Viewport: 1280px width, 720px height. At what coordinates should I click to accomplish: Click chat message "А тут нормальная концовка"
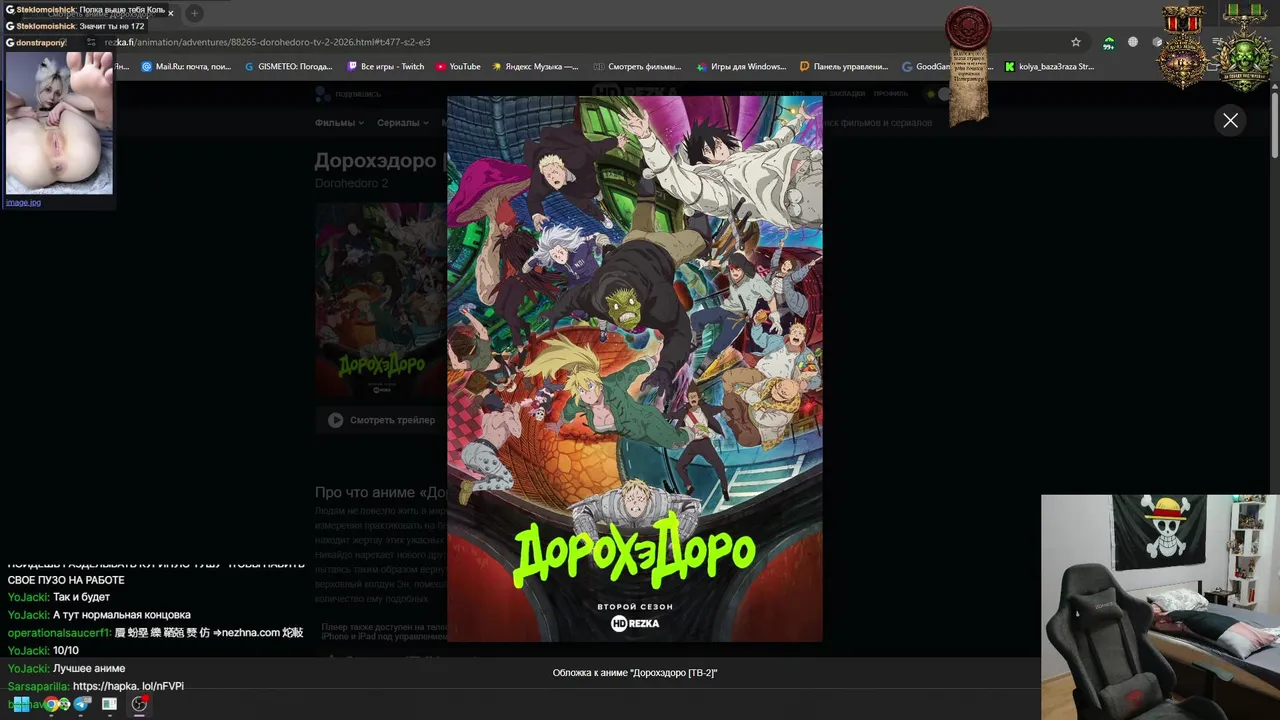point(121,615)
